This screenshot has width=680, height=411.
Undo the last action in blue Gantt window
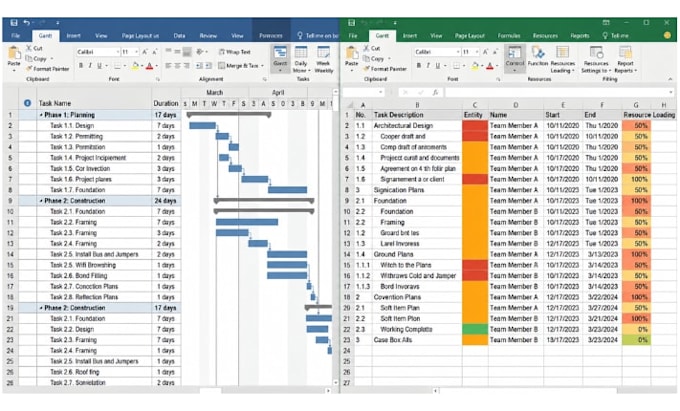pyautogui.click(x=26, y=23)
